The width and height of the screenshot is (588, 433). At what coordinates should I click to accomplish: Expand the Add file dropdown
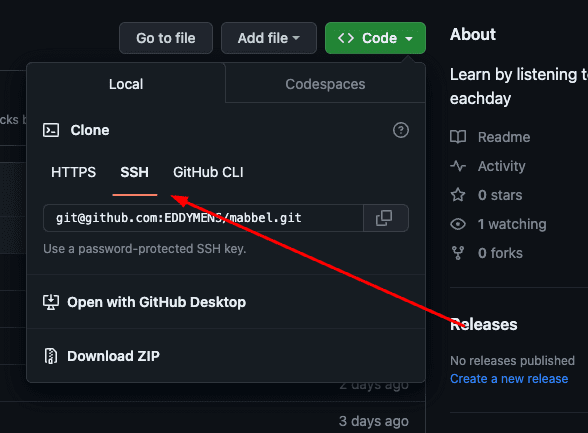pos(268,38)
